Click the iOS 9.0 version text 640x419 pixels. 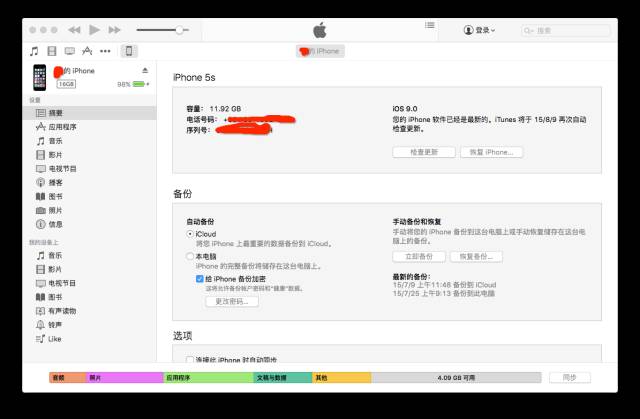coord(404,109)
